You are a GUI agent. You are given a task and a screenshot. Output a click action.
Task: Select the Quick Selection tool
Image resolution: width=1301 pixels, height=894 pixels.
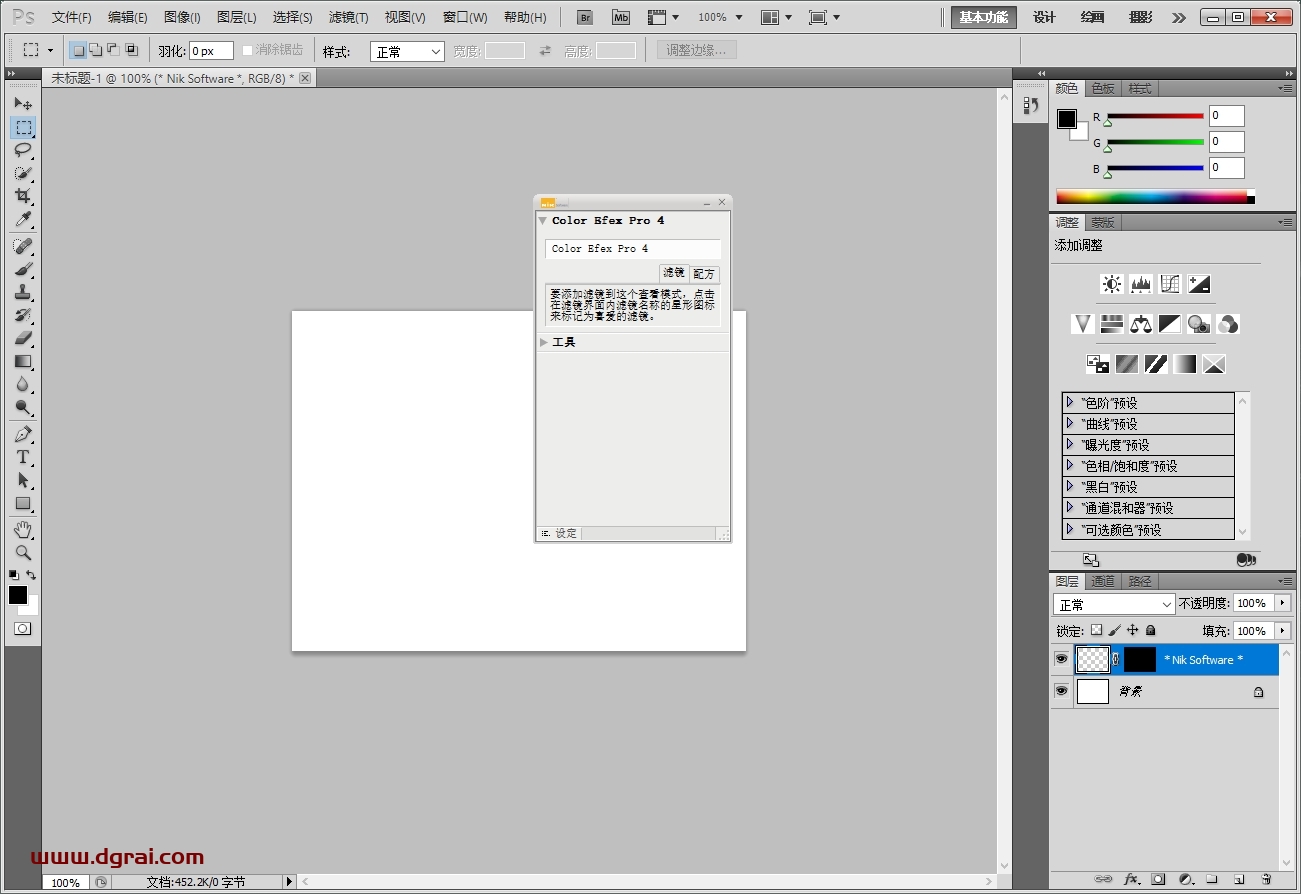click(x=23, y=173)
